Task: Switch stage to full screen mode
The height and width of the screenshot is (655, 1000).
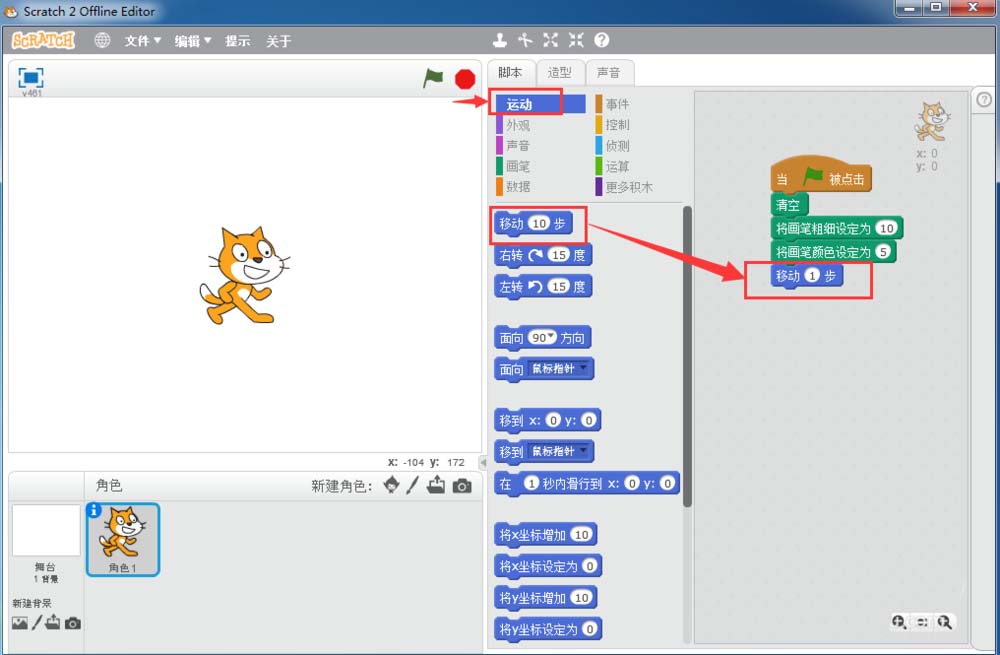Action: tap(31, 78)
